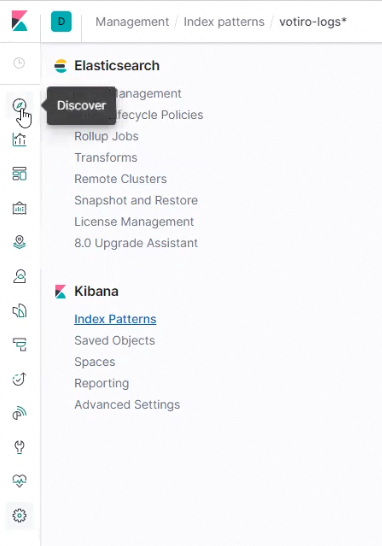This screenshot has height=546, width=382.
Task: Click the Index patterns breadcrumb
Action: click(224, 22)
